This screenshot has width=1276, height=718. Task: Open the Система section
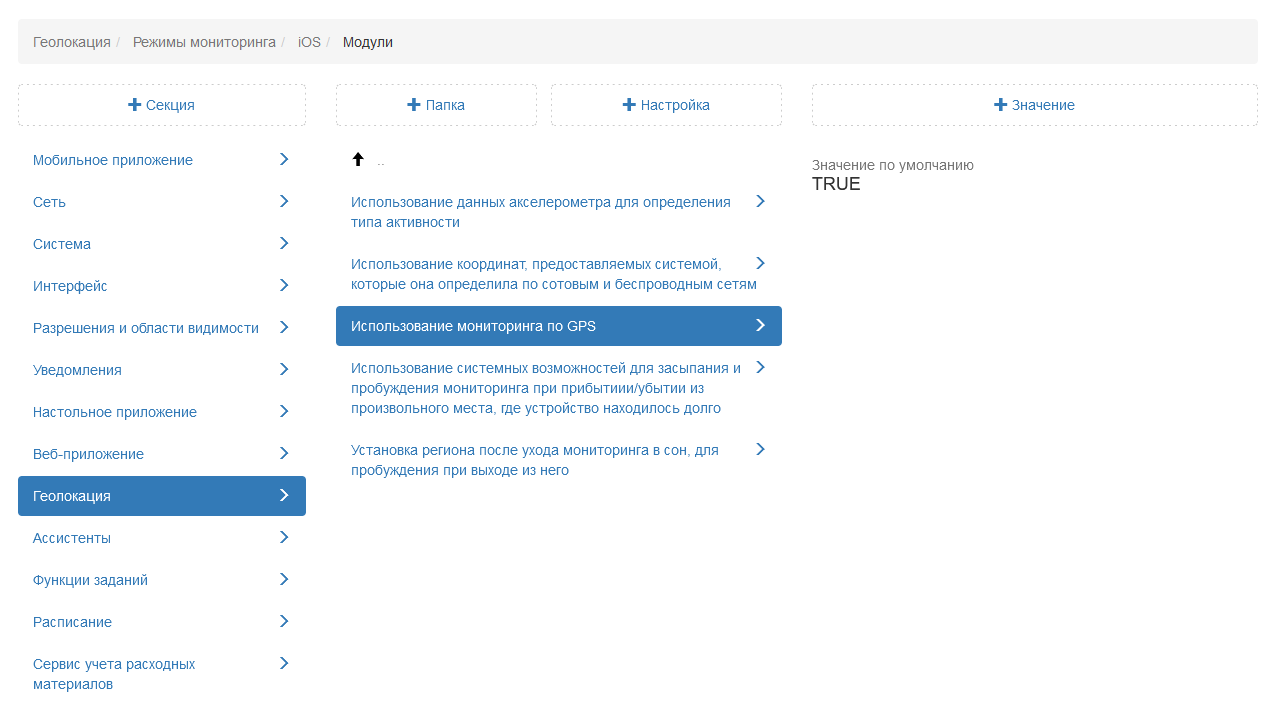click(x=62, y=244)
